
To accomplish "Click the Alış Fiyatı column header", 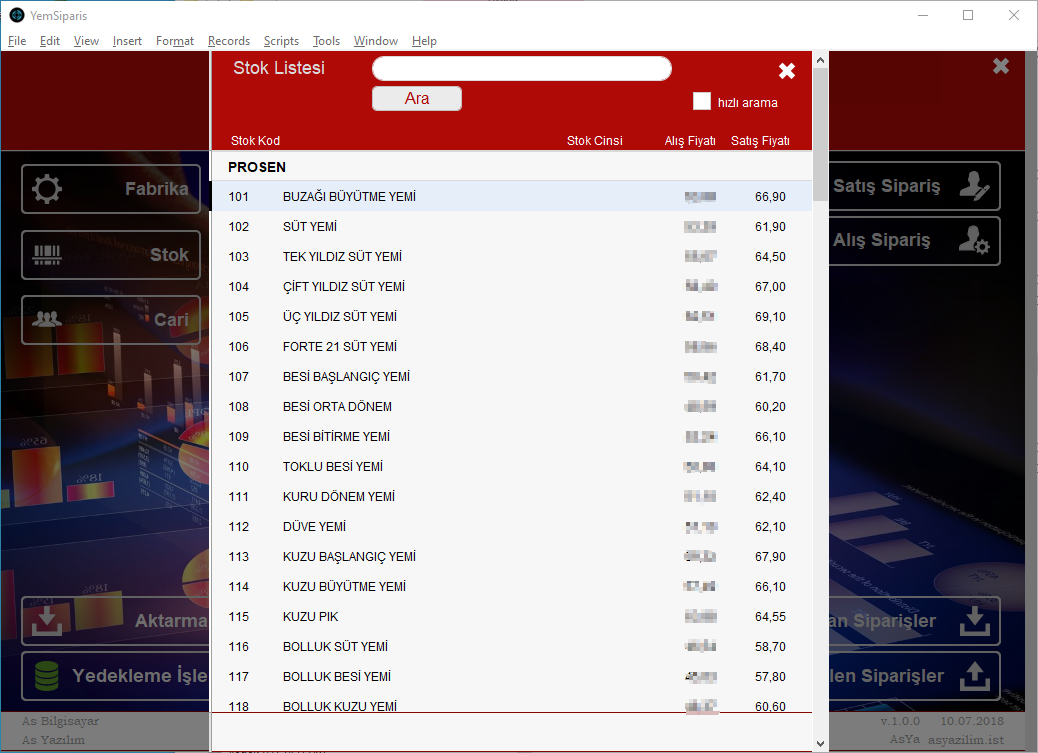I will click(690, 140).
